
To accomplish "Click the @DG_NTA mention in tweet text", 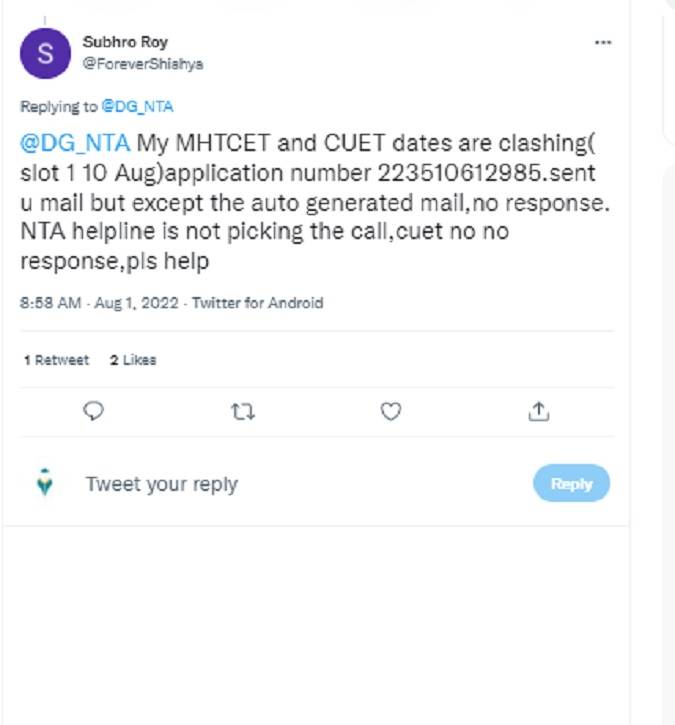I will pyautogui.click(x=75, y=144).
